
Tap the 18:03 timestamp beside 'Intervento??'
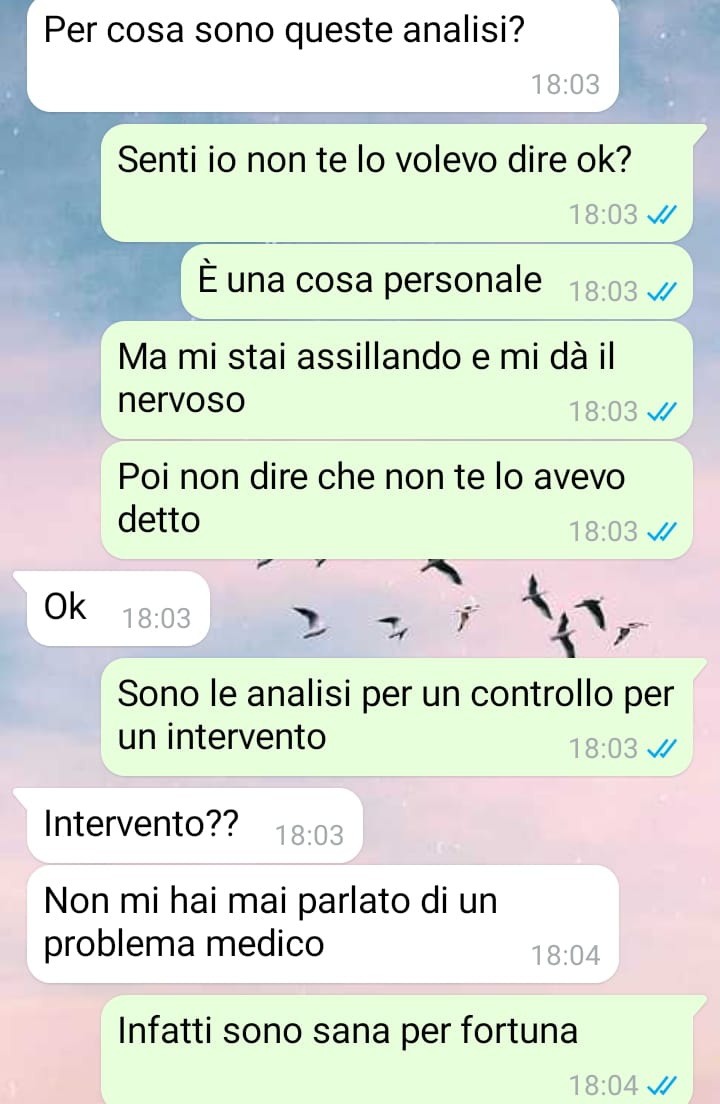click(309, 835)
